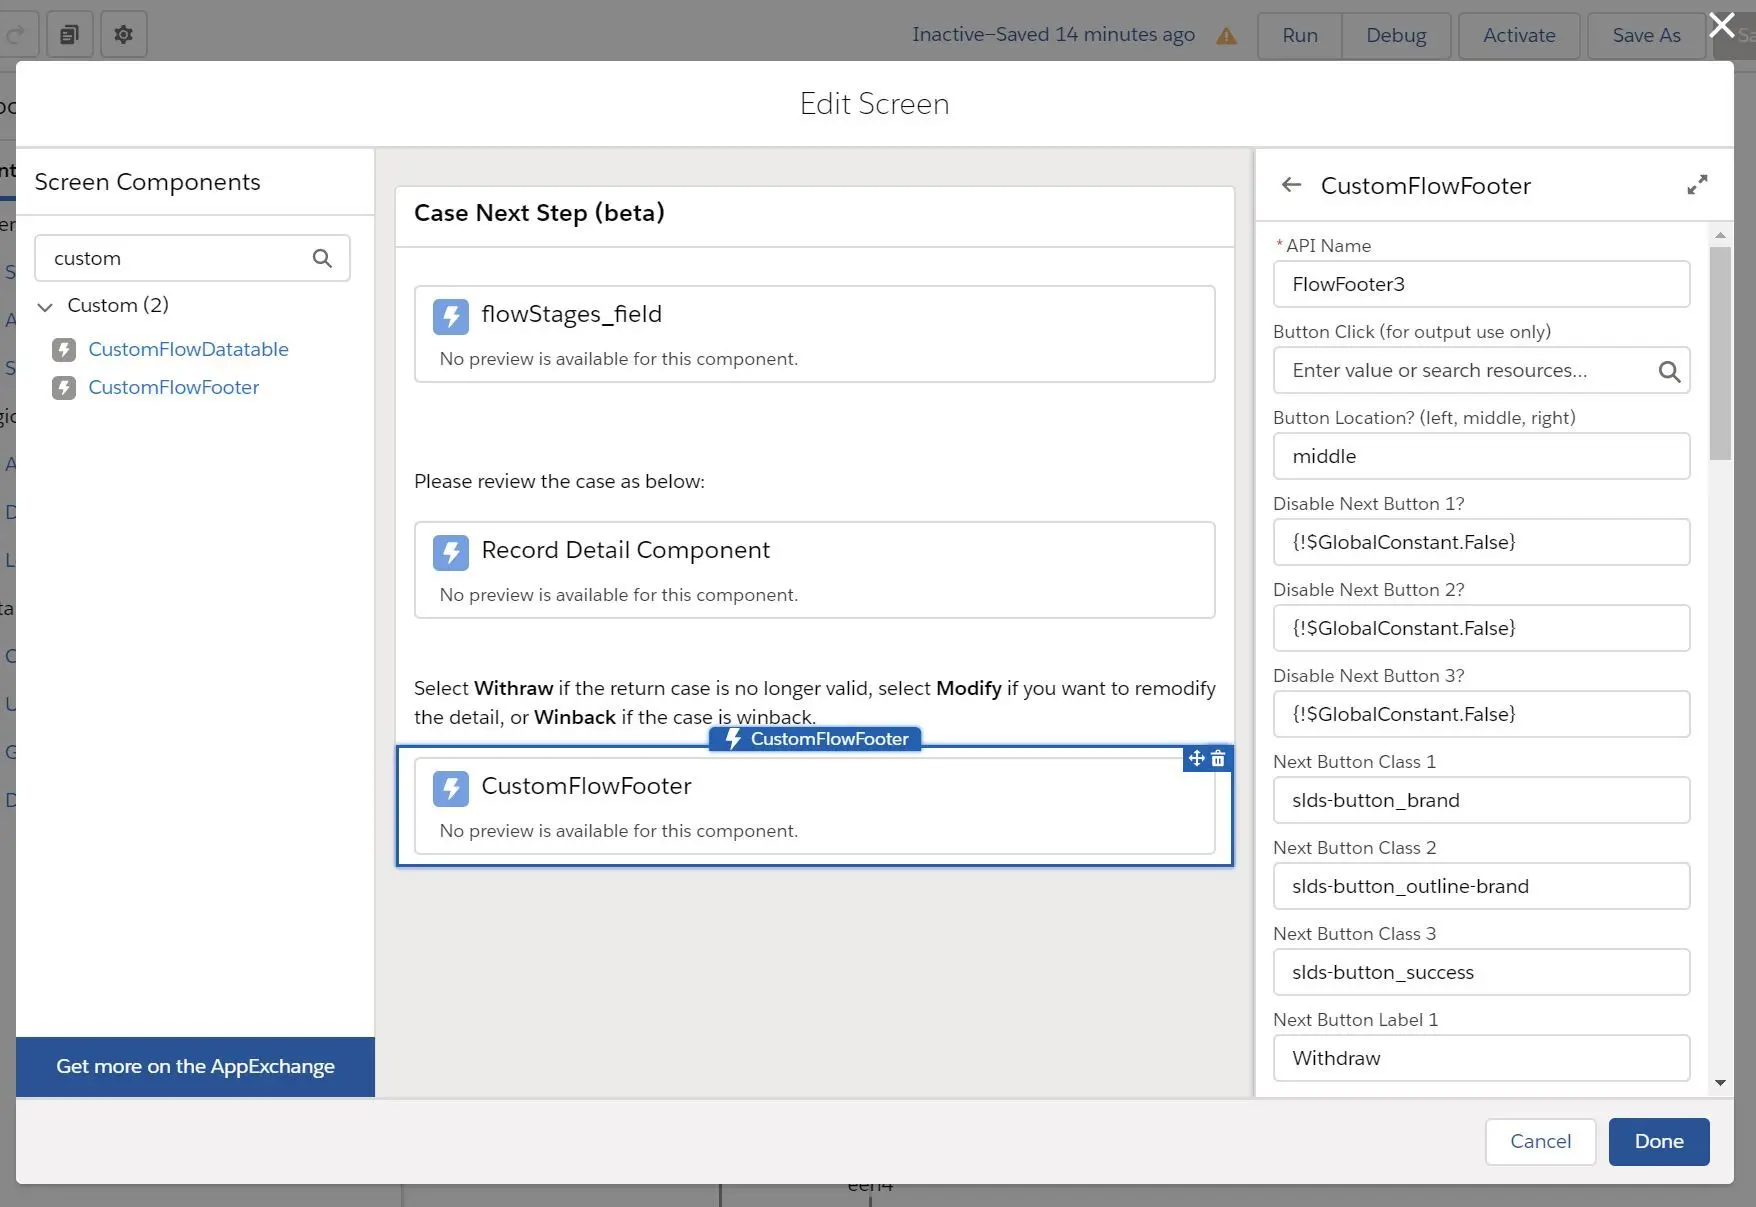Image resolution: width=1756 pixels, height=1207 pixels.
Task: Click the warning triangle icon
Action: click(x=1226, y=36)
